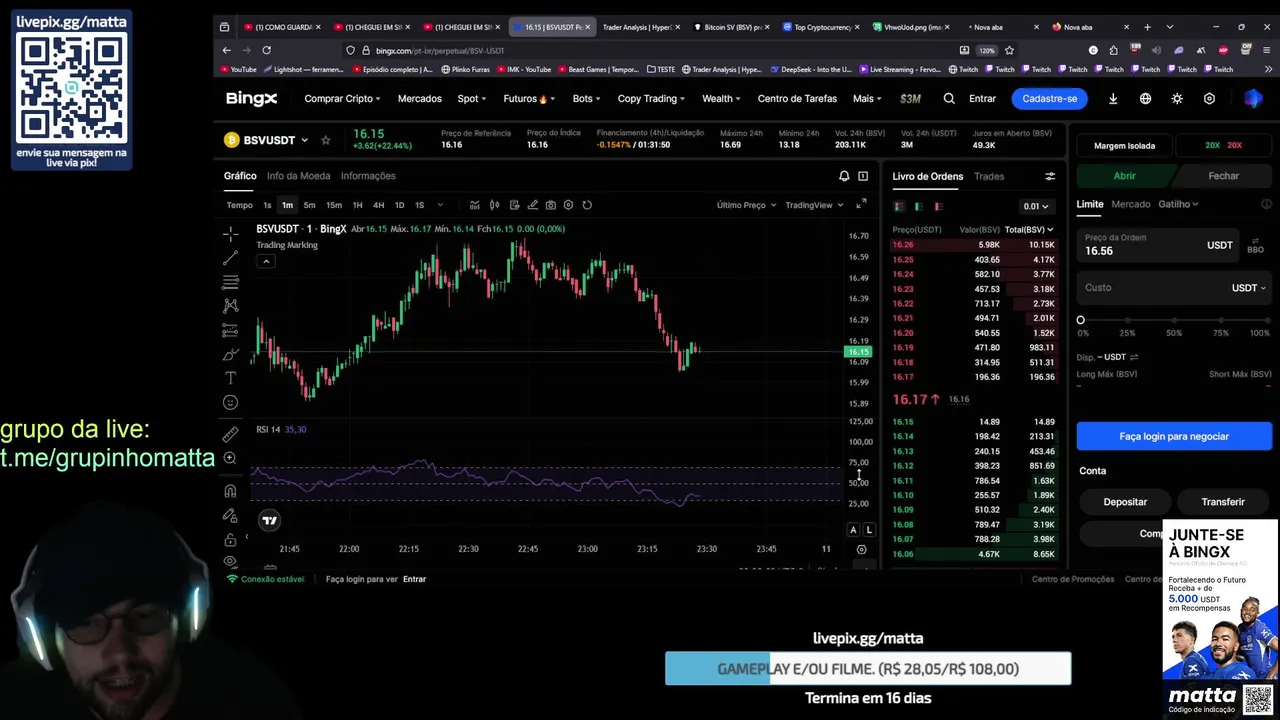Switch theme with sun icon

pos(1177,99)
